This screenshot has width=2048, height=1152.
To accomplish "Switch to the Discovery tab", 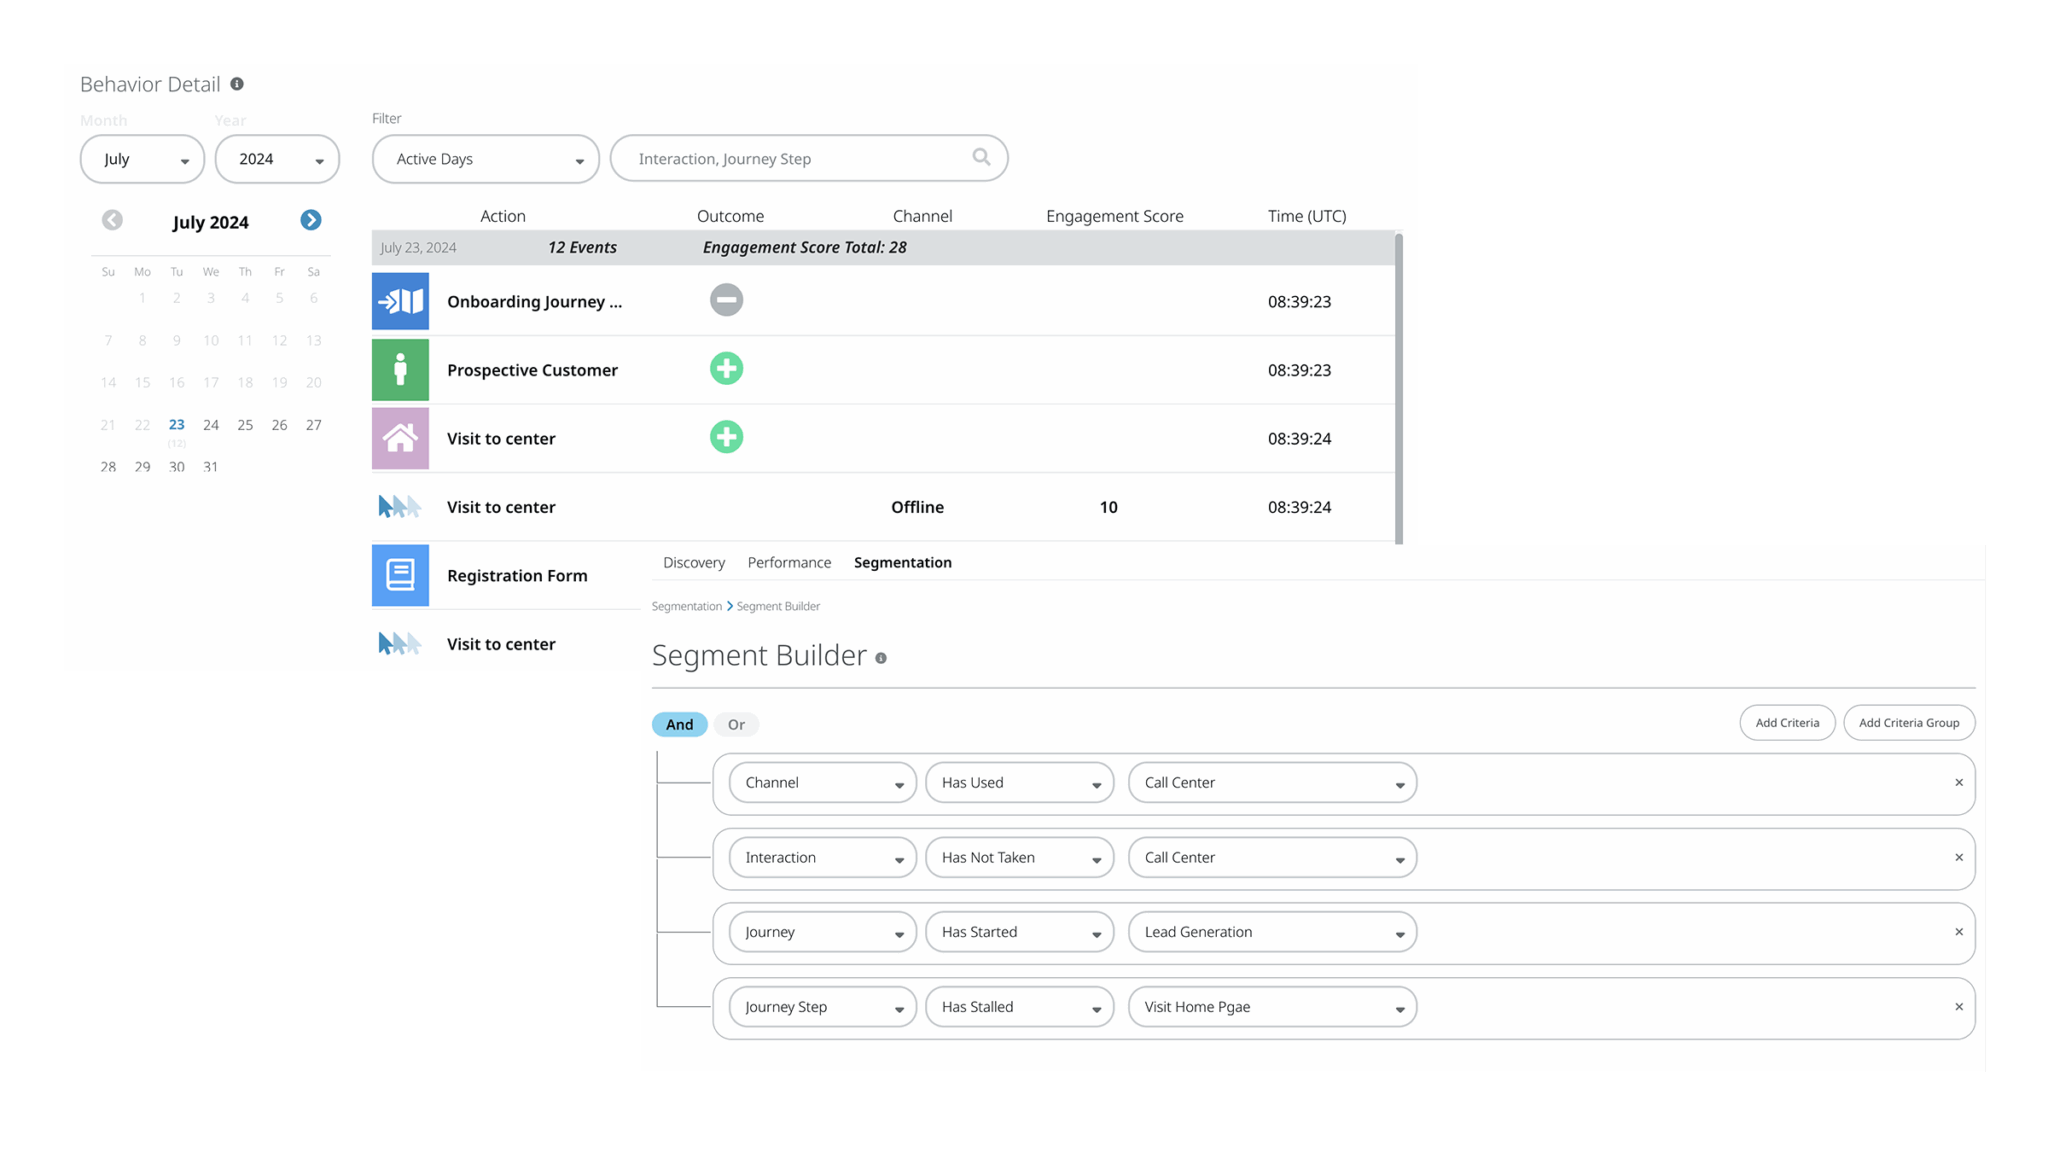I will pos(693,562).
